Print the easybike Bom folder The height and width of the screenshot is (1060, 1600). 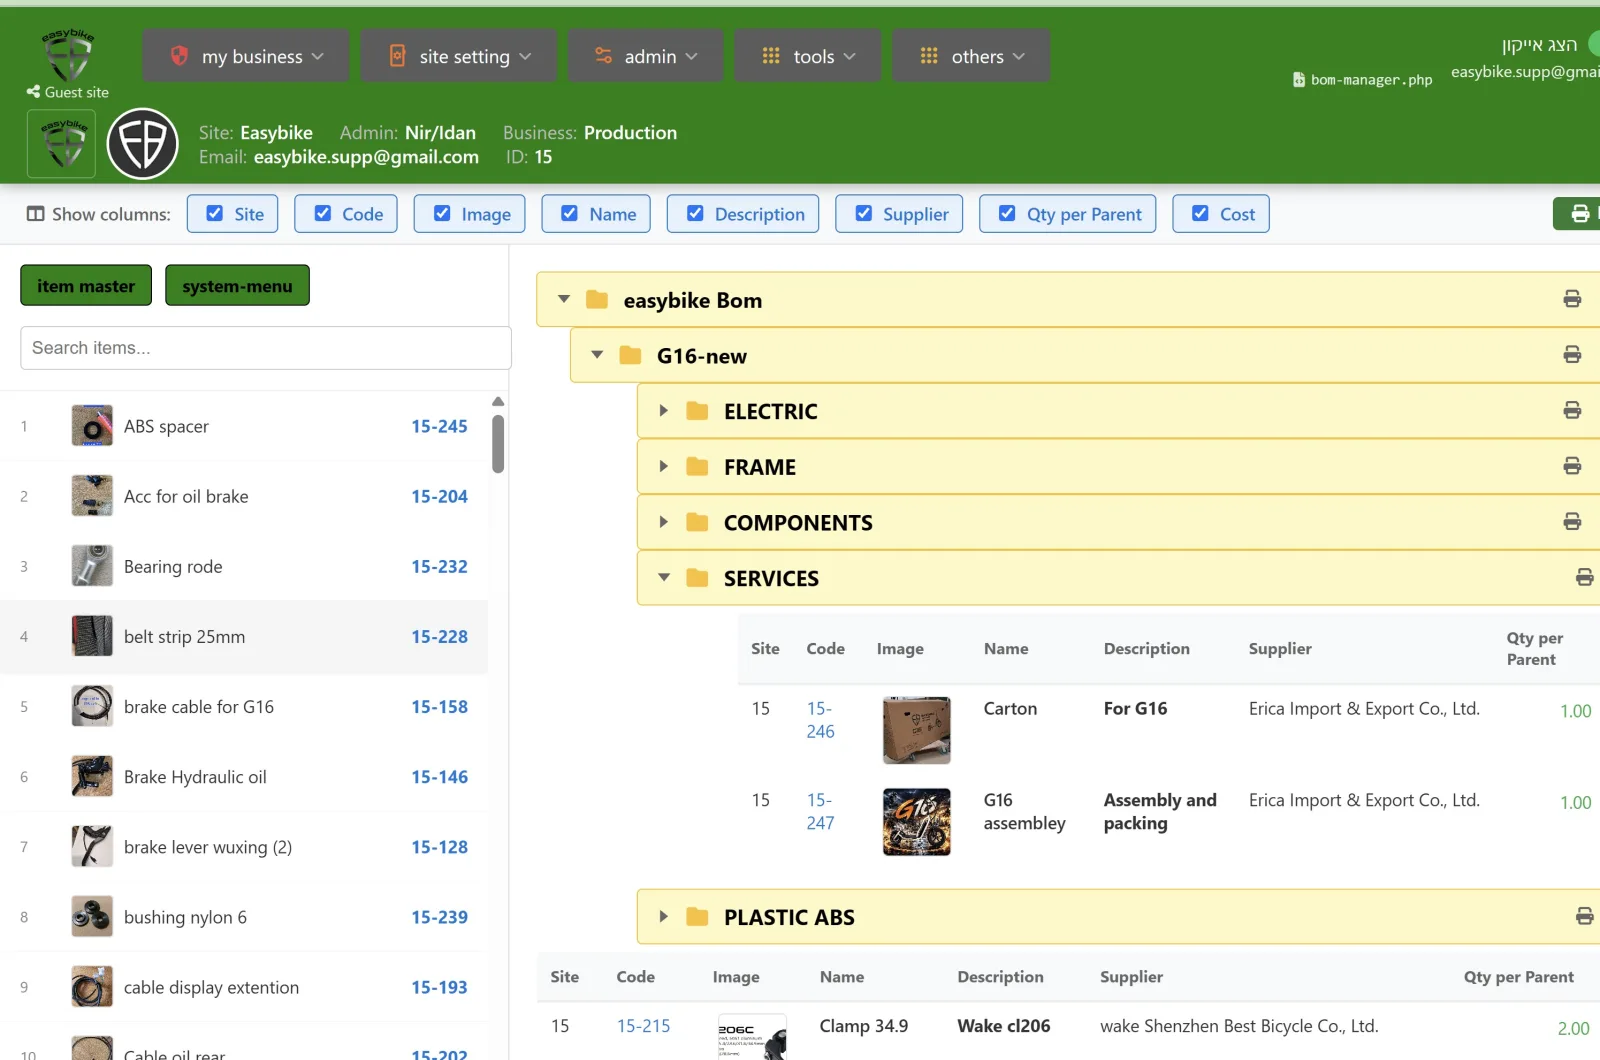tap(1572, 299)
